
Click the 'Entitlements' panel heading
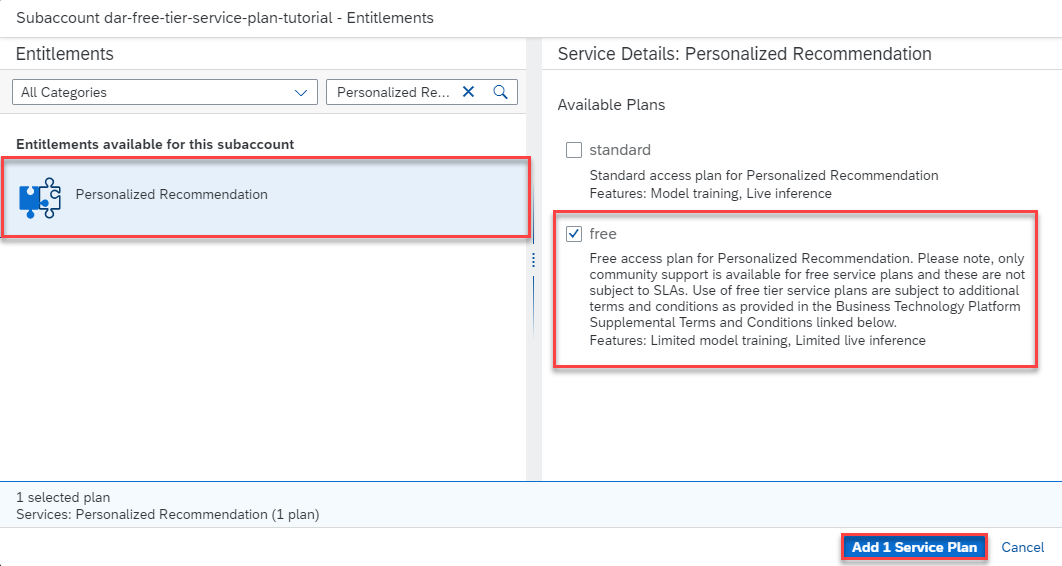click(x=64, y=54)
